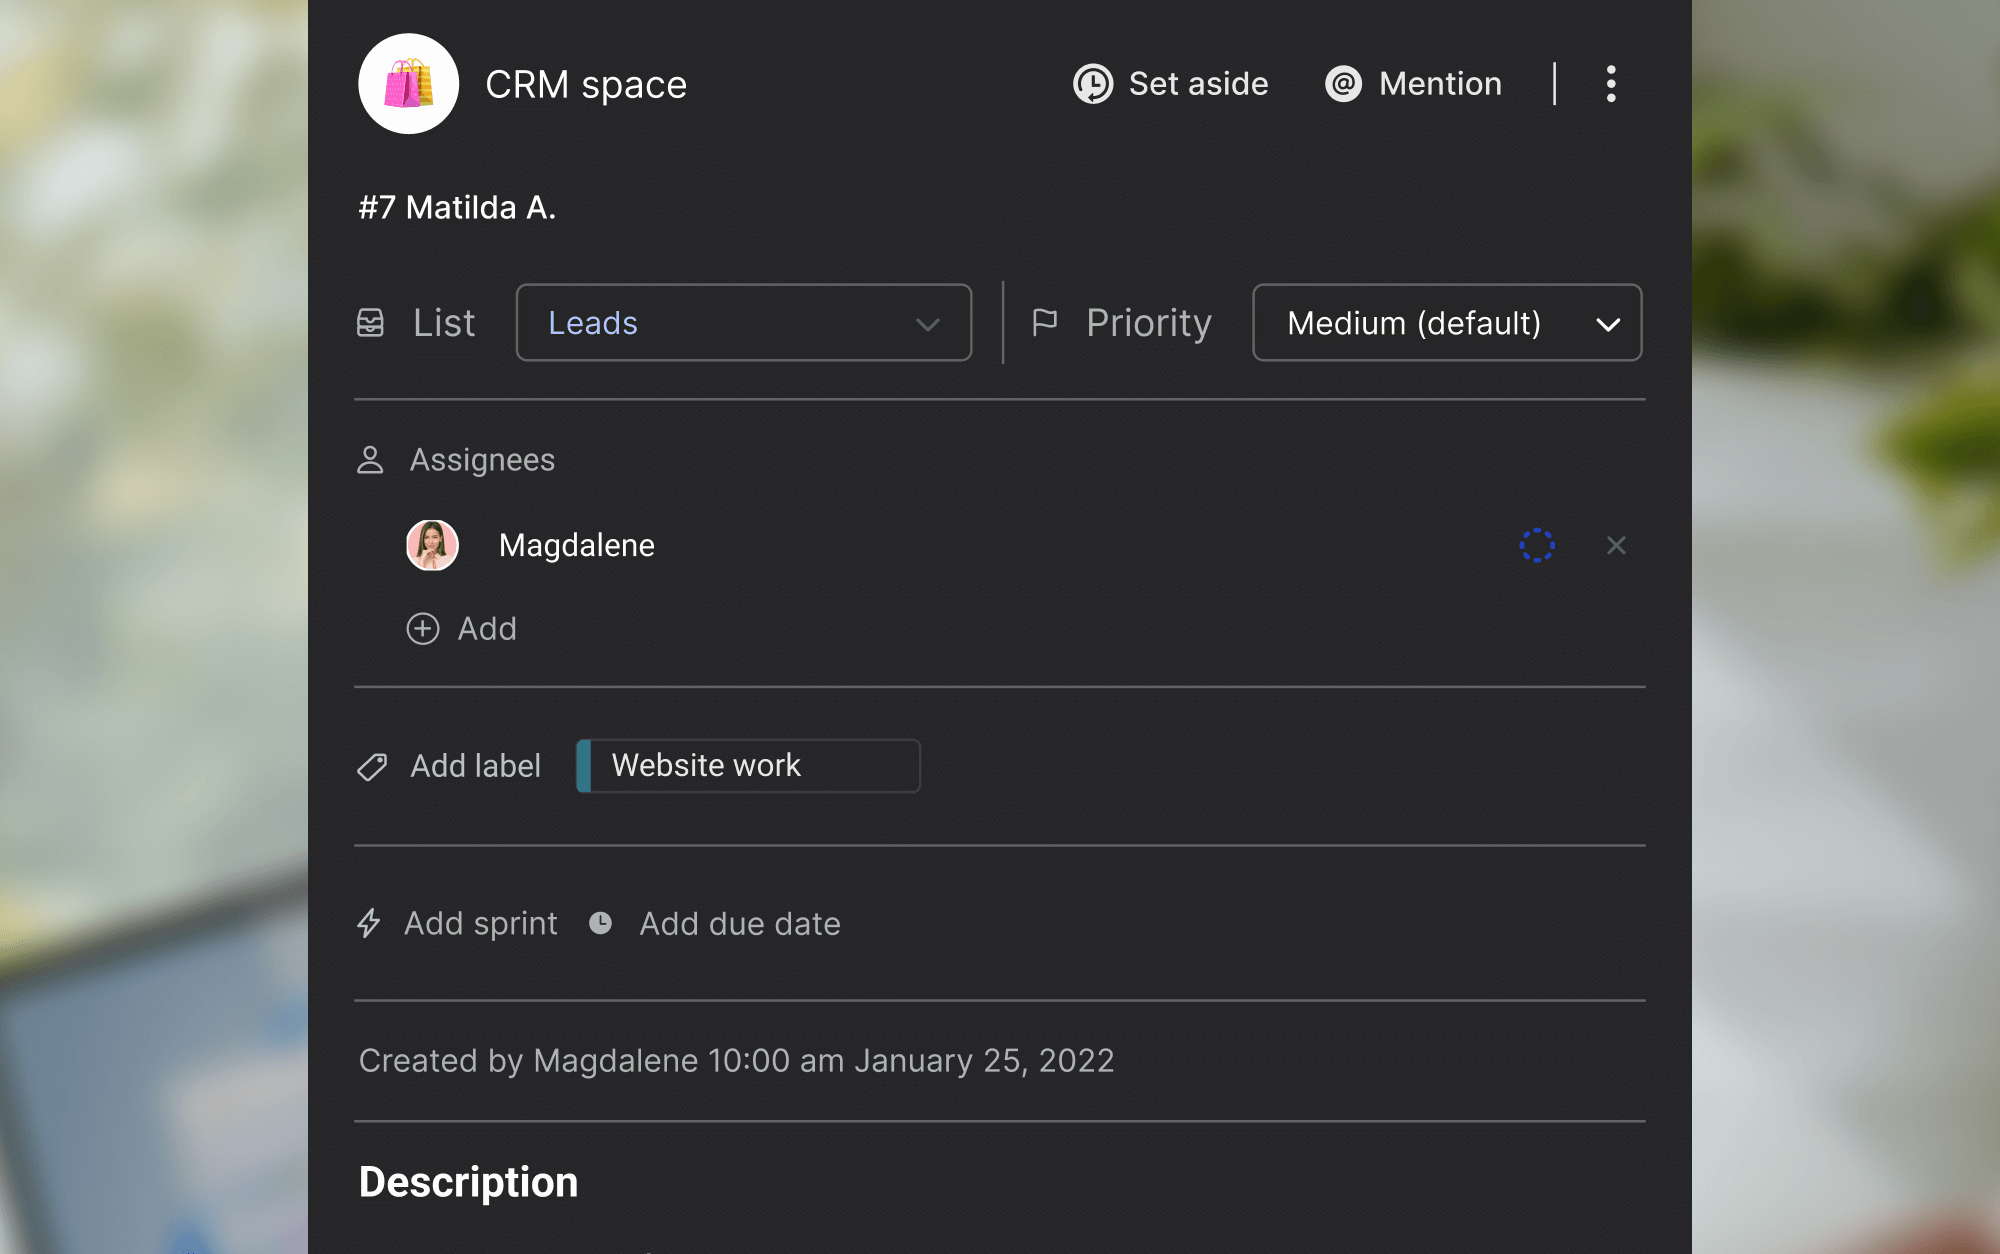This screenshot has width=2000, height=1254.
Task: Click the due date clock icon
Action: (600, 923)
